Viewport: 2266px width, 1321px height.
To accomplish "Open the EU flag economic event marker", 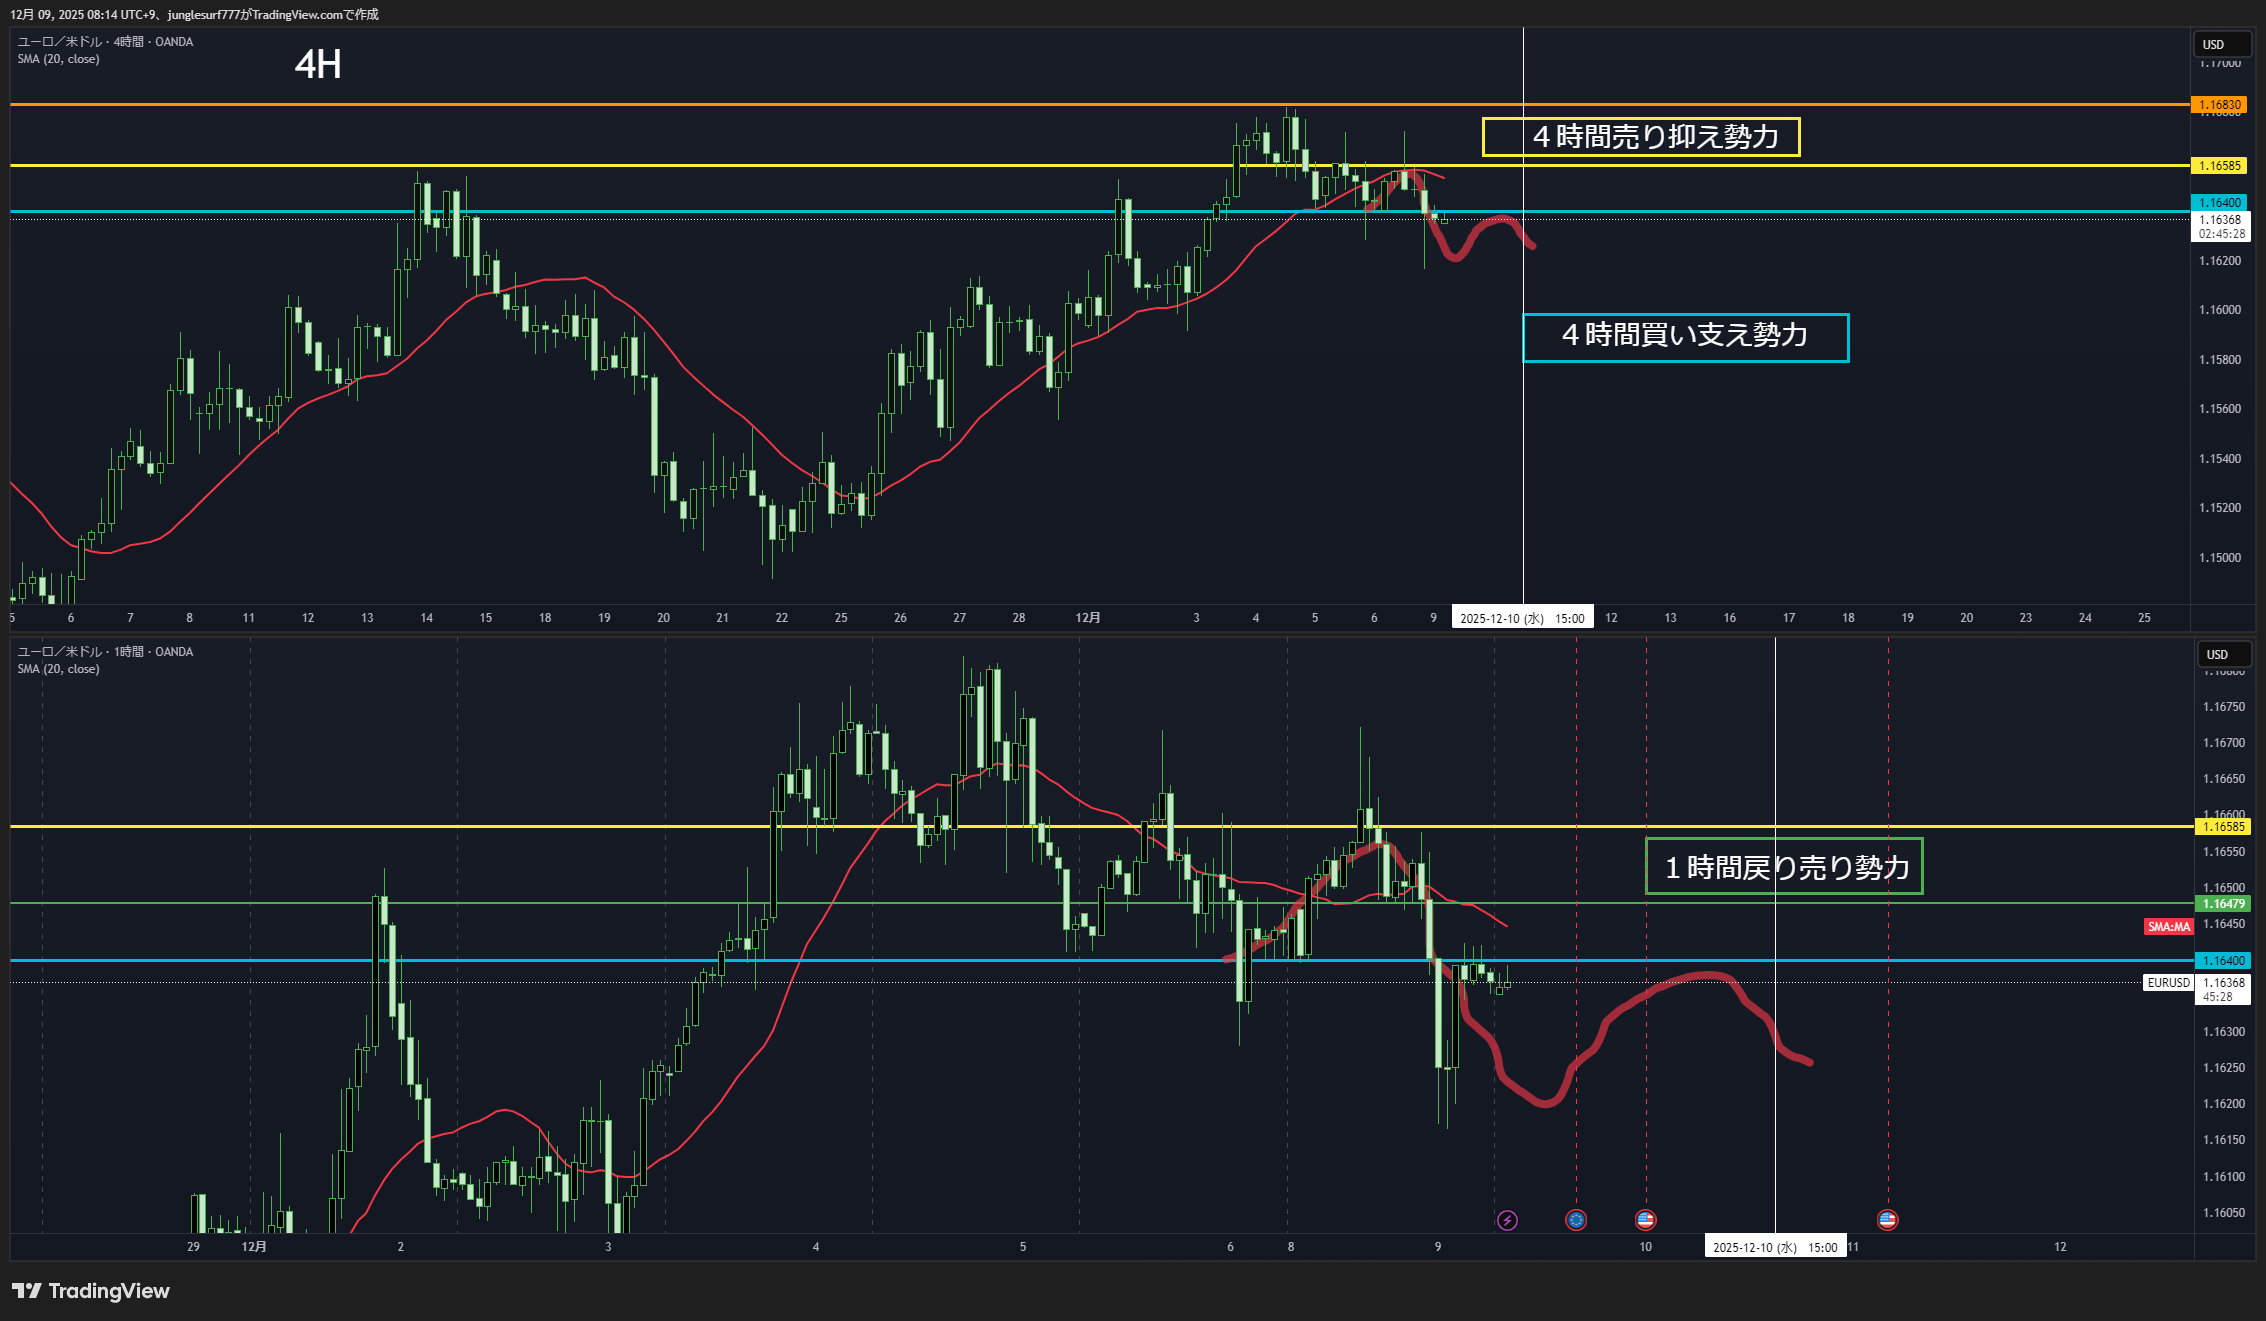I will point(1576,1220).
